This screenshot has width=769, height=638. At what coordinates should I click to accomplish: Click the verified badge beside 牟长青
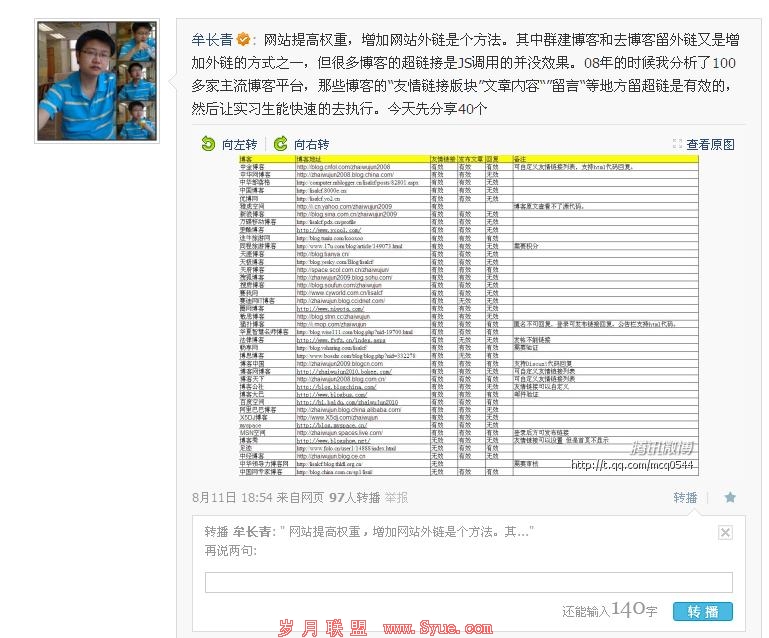(x=243, y=39)
